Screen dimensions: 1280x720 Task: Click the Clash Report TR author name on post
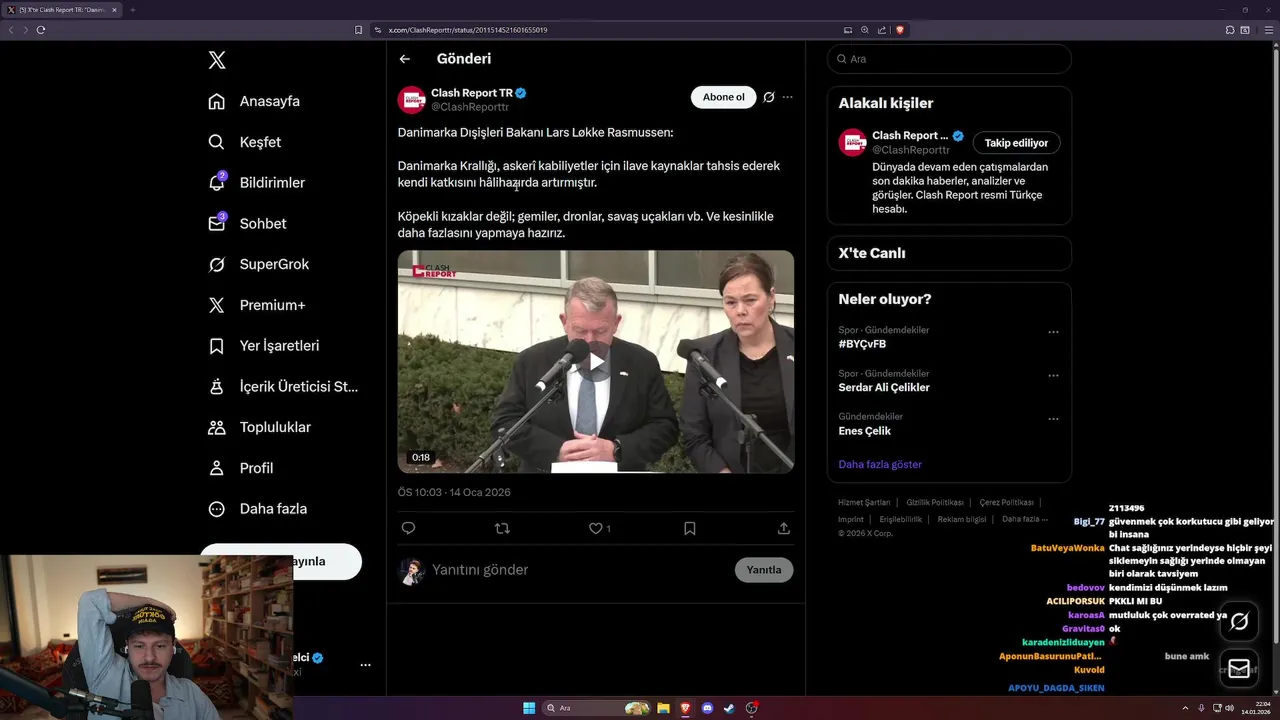coord(471,93)
